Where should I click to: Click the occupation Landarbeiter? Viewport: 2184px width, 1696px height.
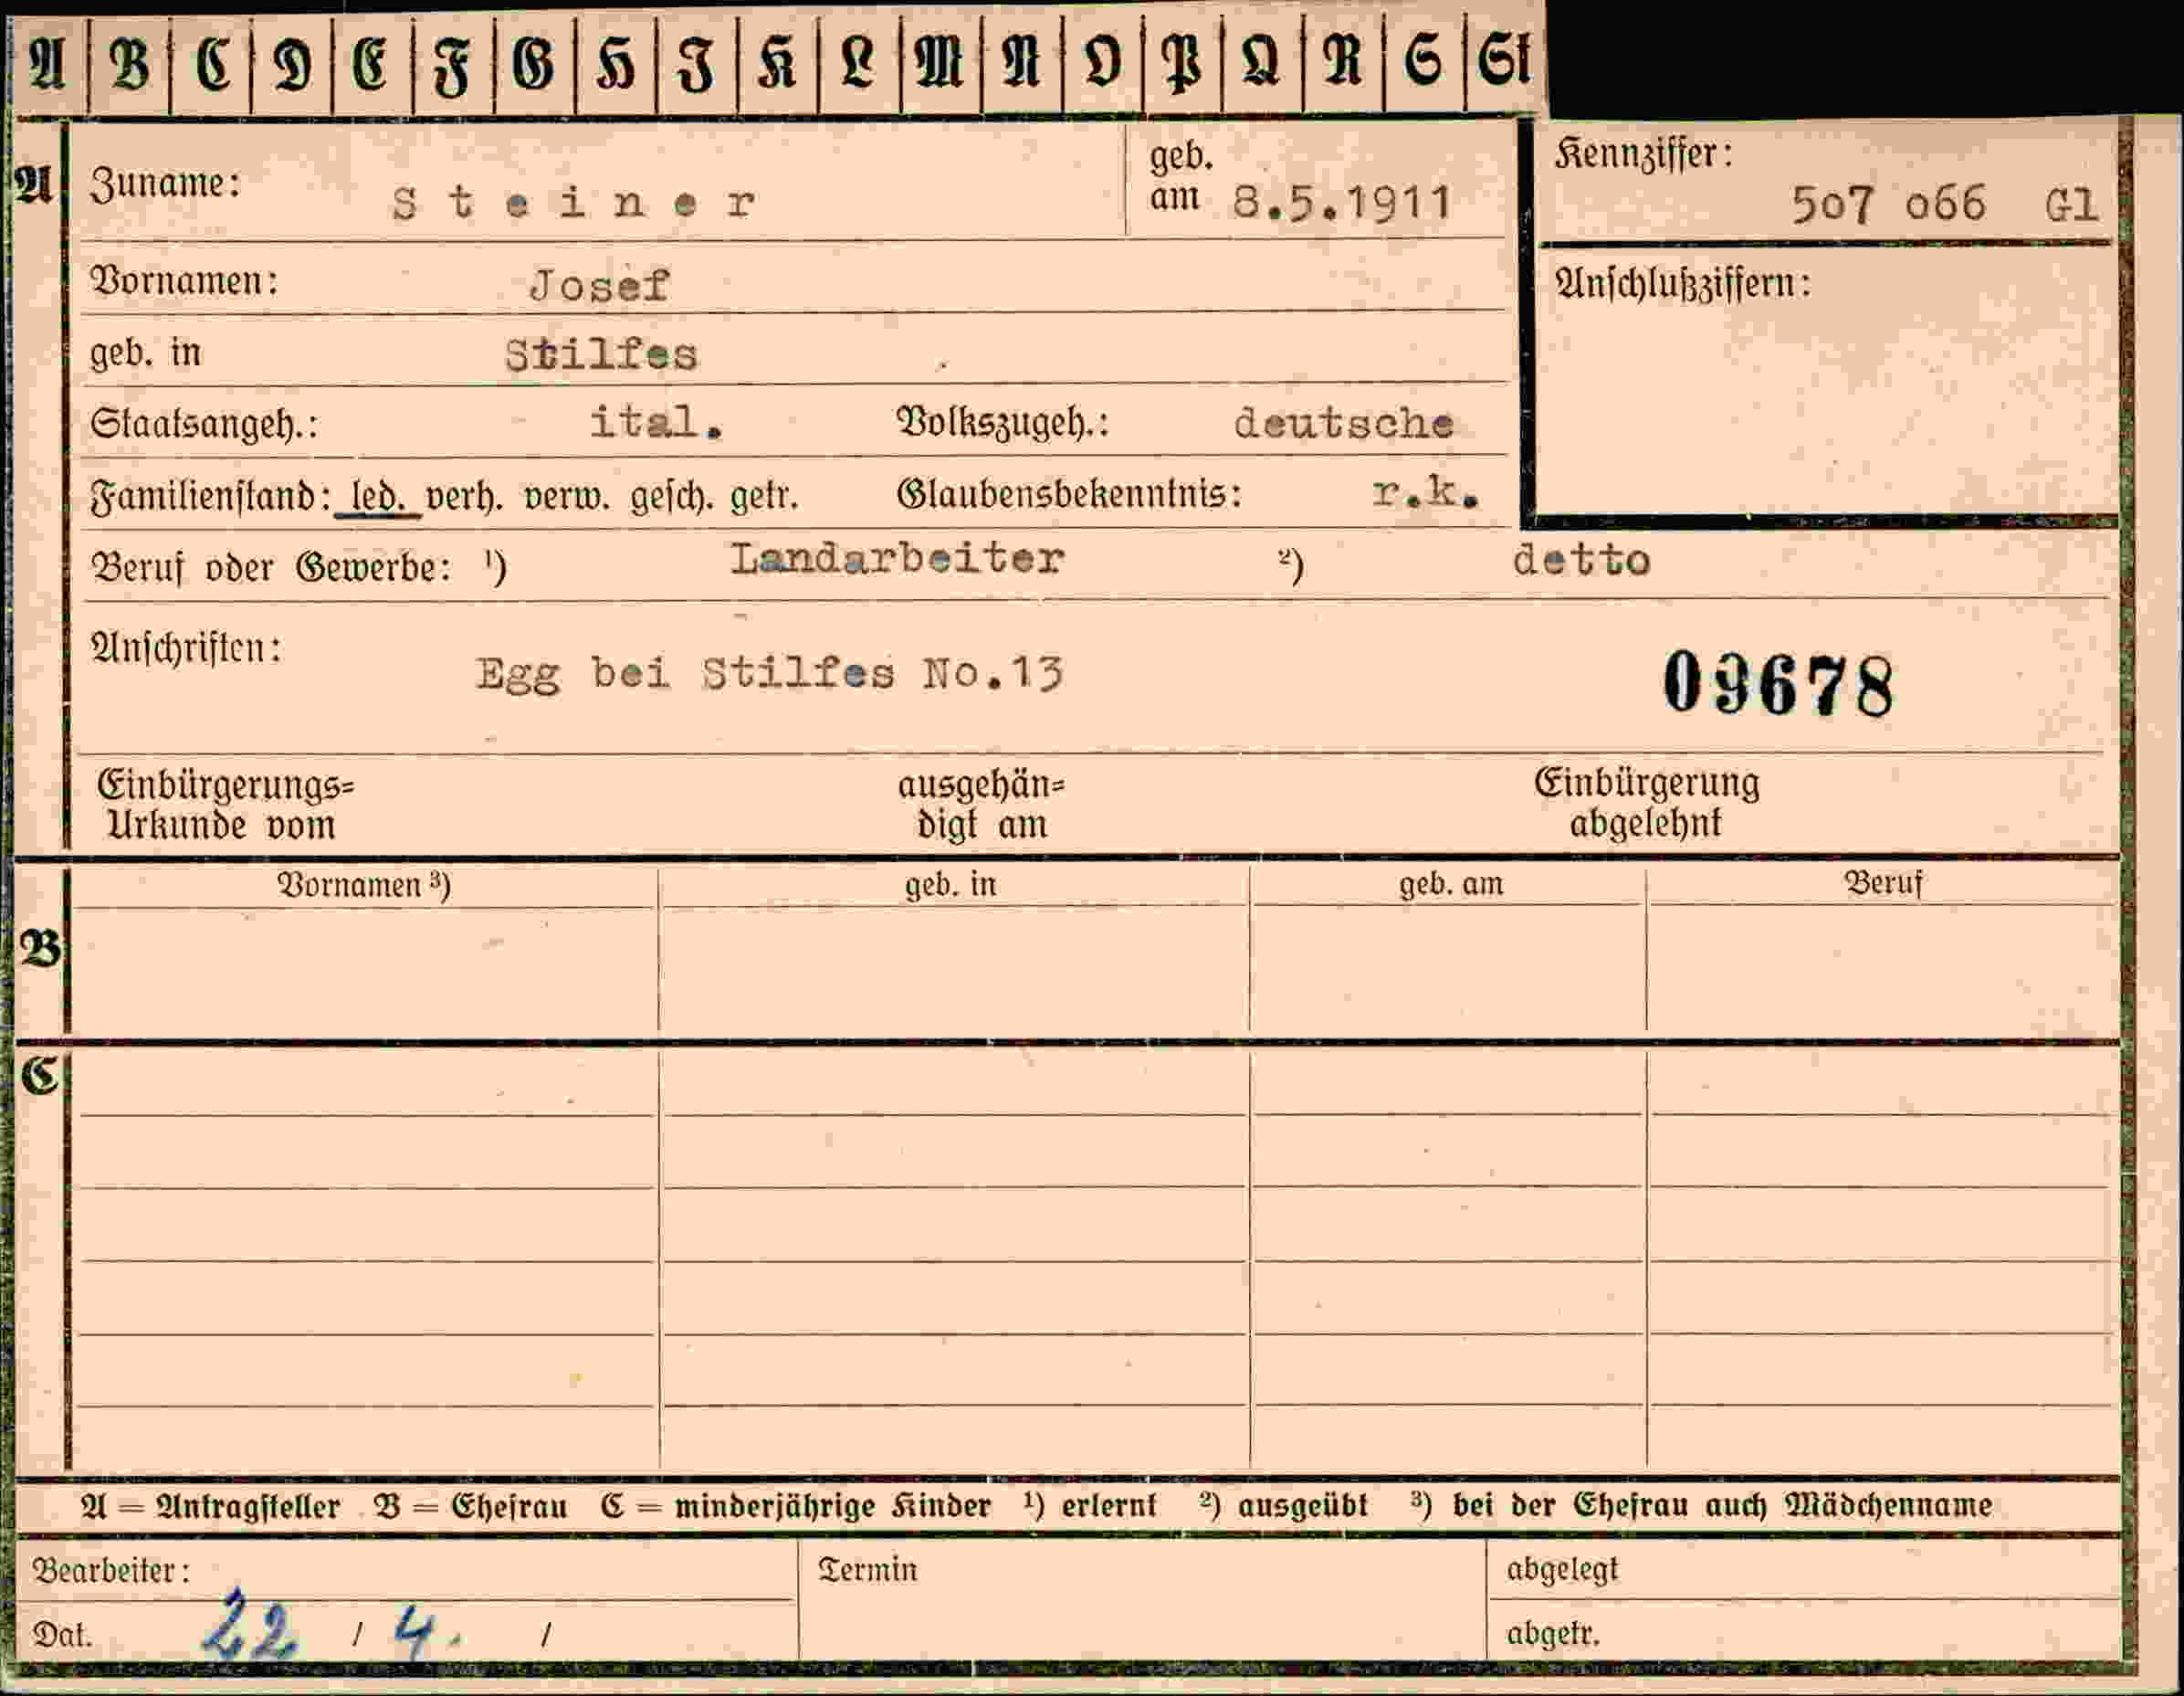tap(897, 558)
